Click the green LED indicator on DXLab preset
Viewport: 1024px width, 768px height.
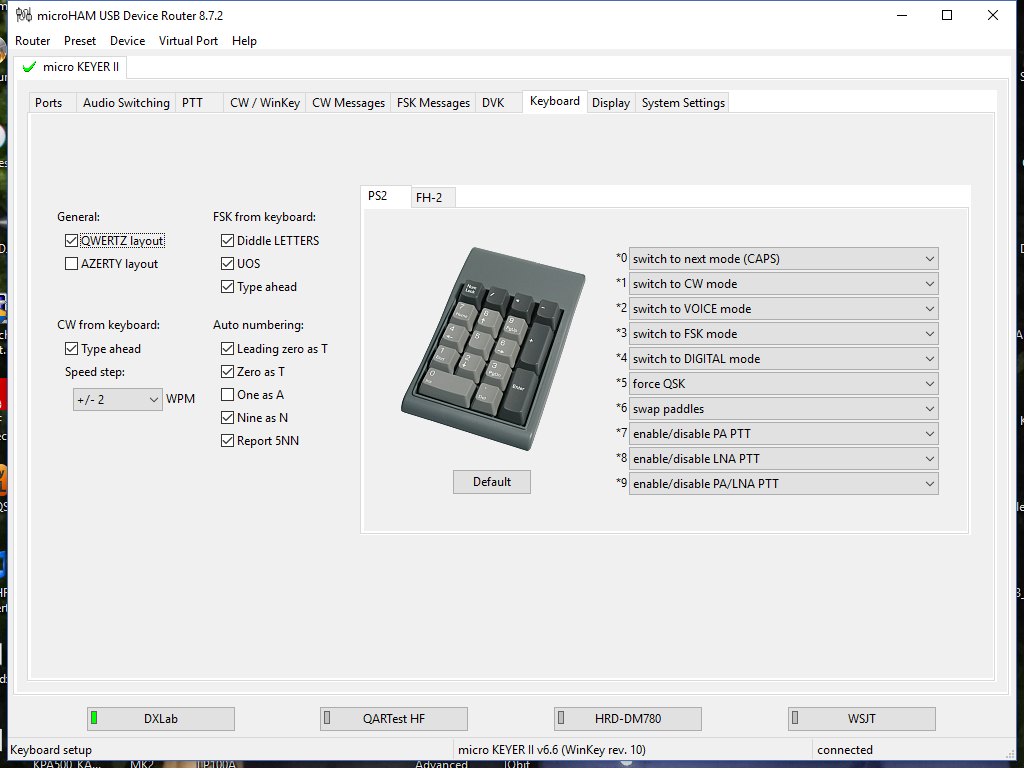(x=95, y=718)
